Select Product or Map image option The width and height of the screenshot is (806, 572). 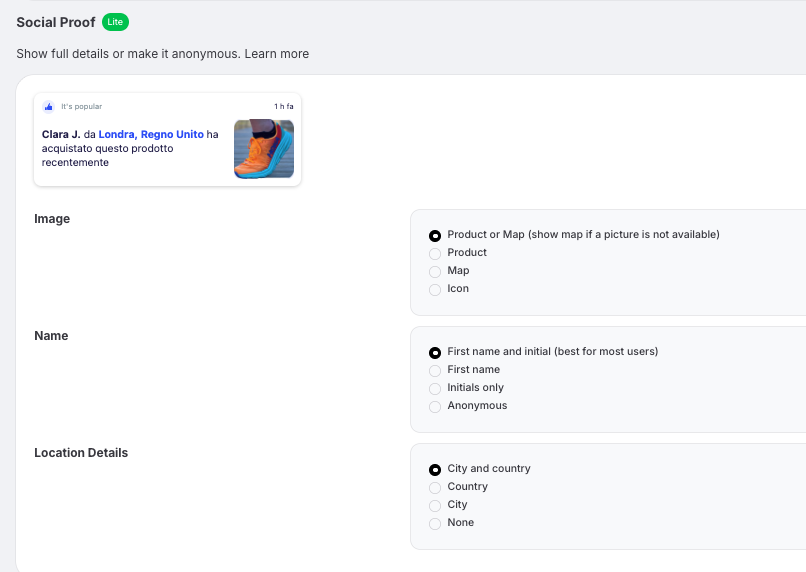coord(435,236)
